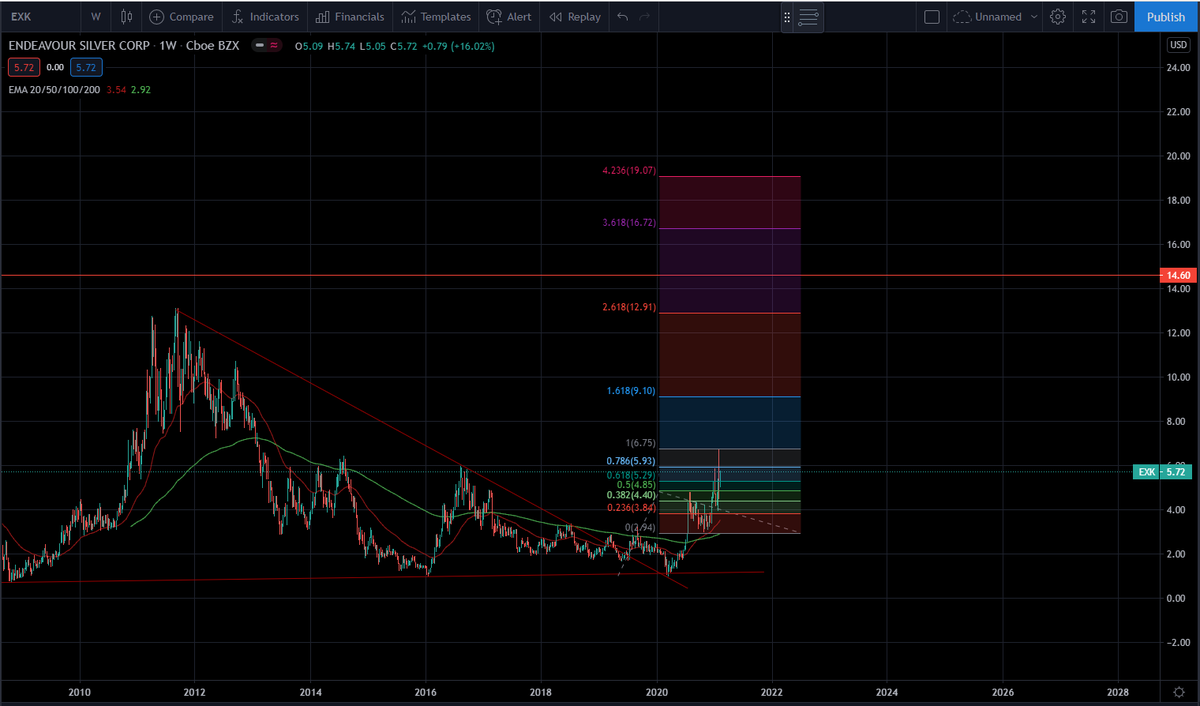Open the W interval dropdown

(95, 16)
